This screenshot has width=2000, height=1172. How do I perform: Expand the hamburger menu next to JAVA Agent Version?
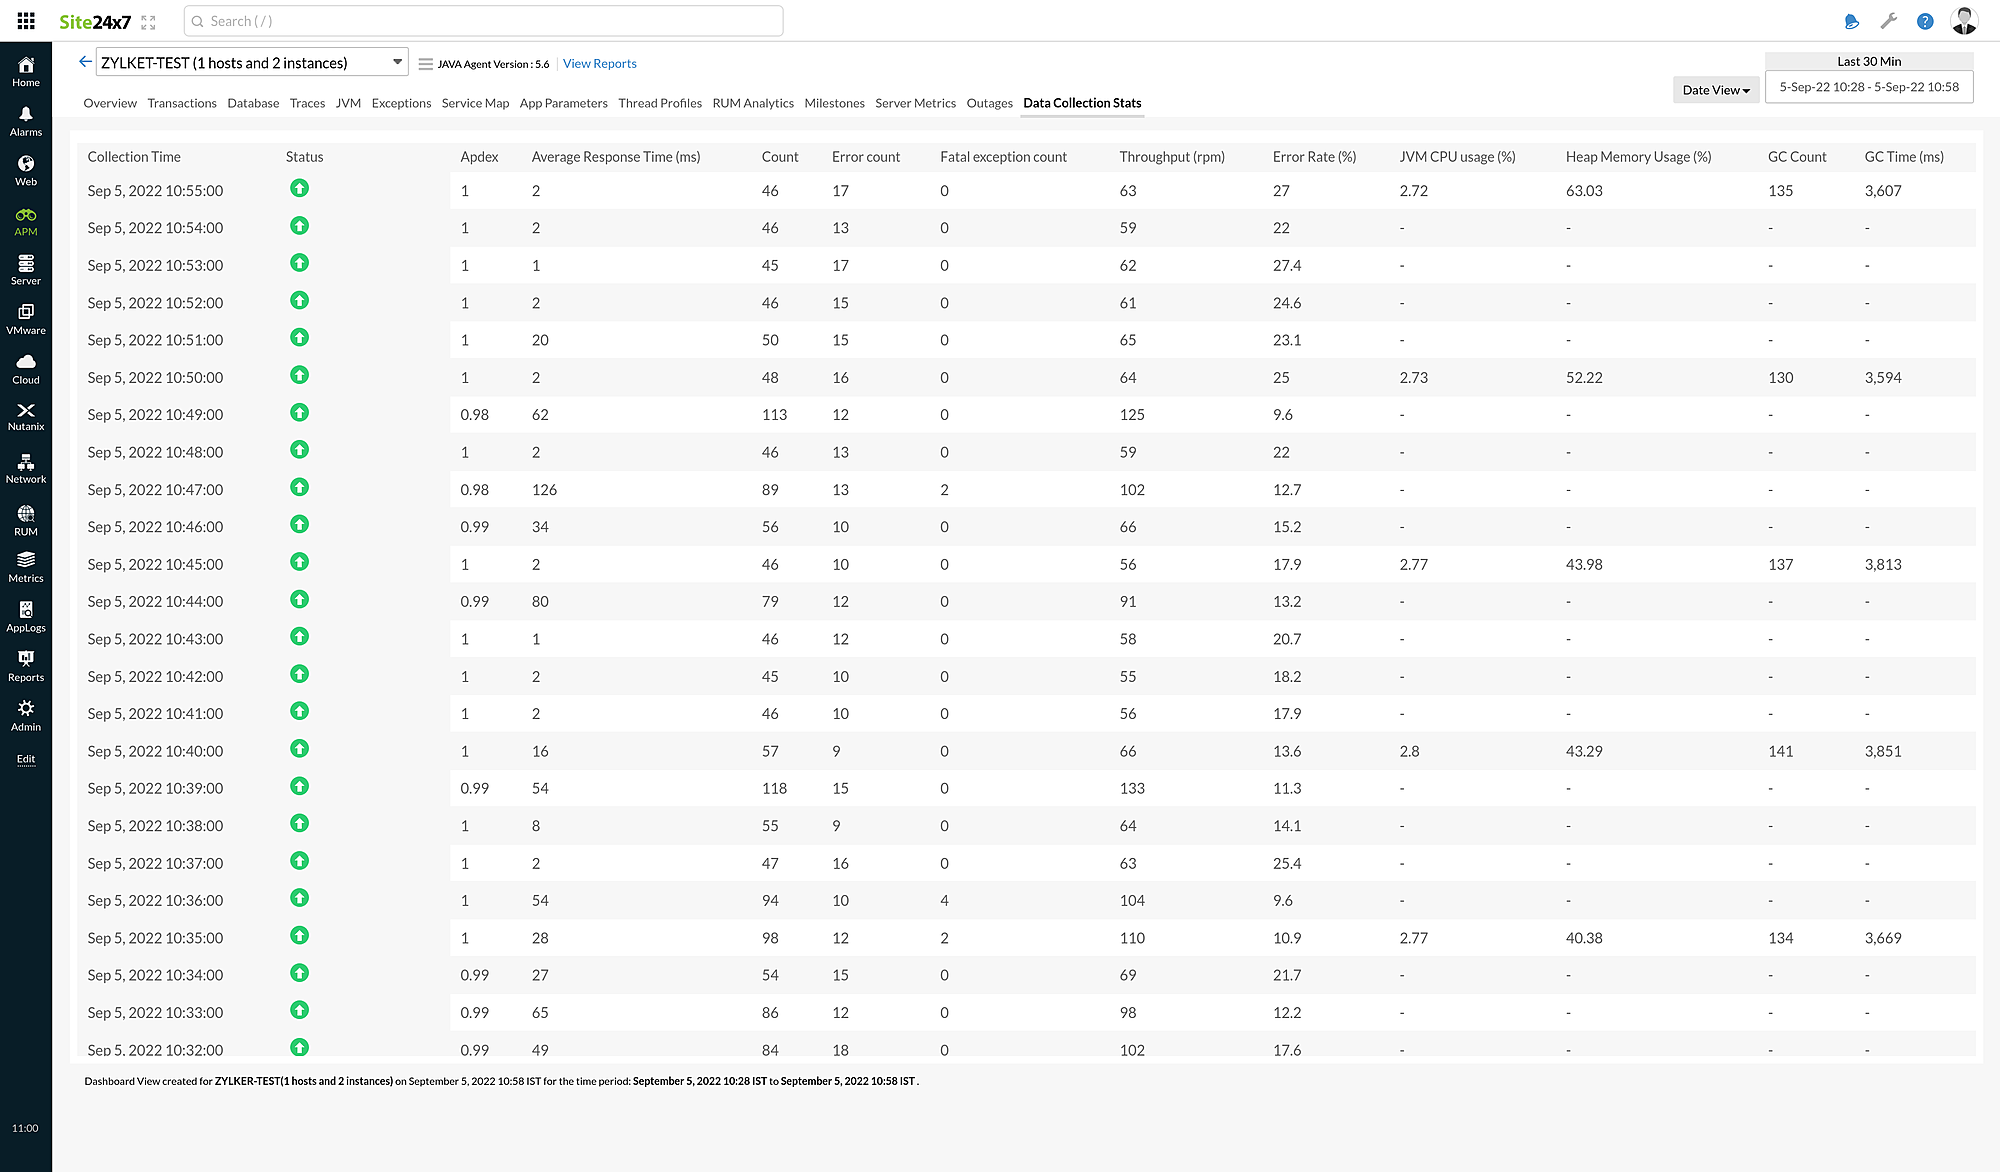tap(425, 62)
